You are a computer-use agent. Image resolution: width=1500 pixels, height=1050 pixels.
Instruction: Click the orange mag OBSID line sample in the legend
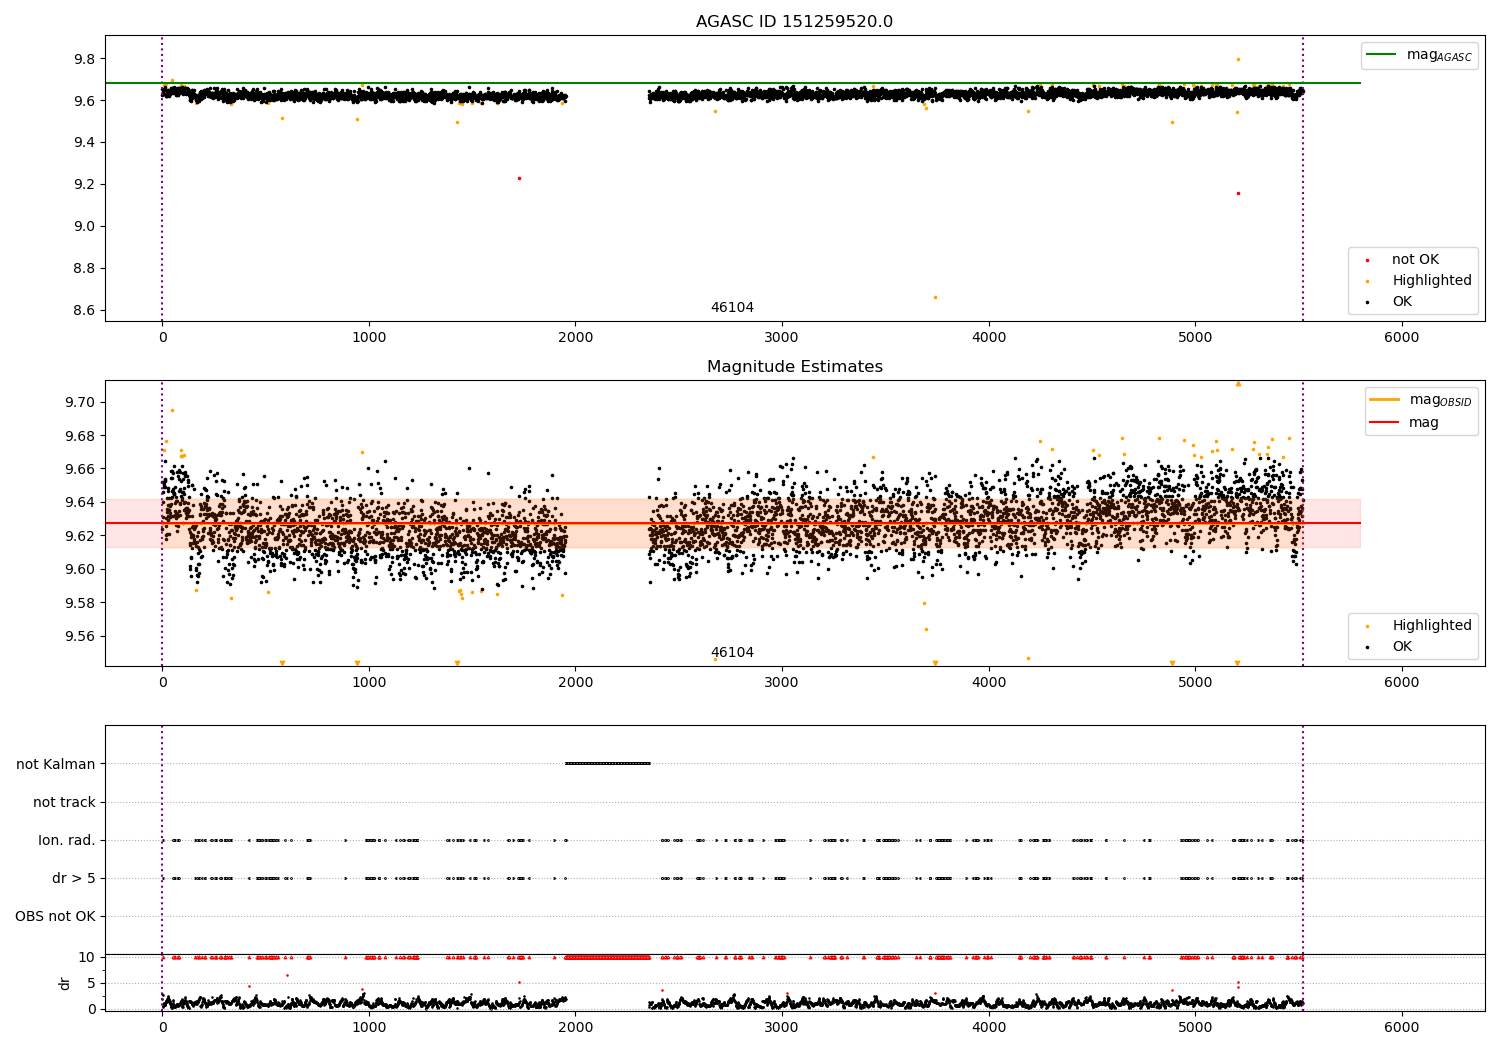1386,400
